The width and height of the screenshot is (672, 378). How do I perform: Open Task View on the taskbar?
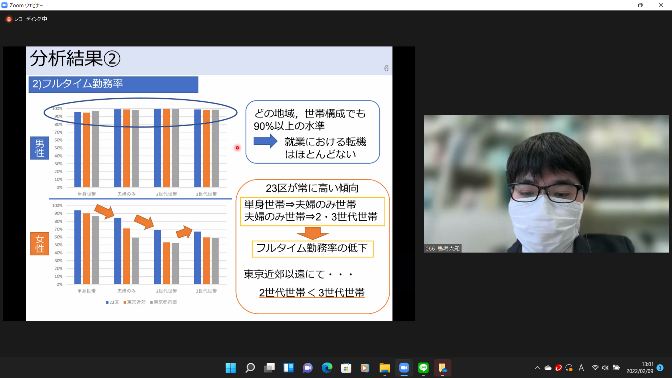269,368
